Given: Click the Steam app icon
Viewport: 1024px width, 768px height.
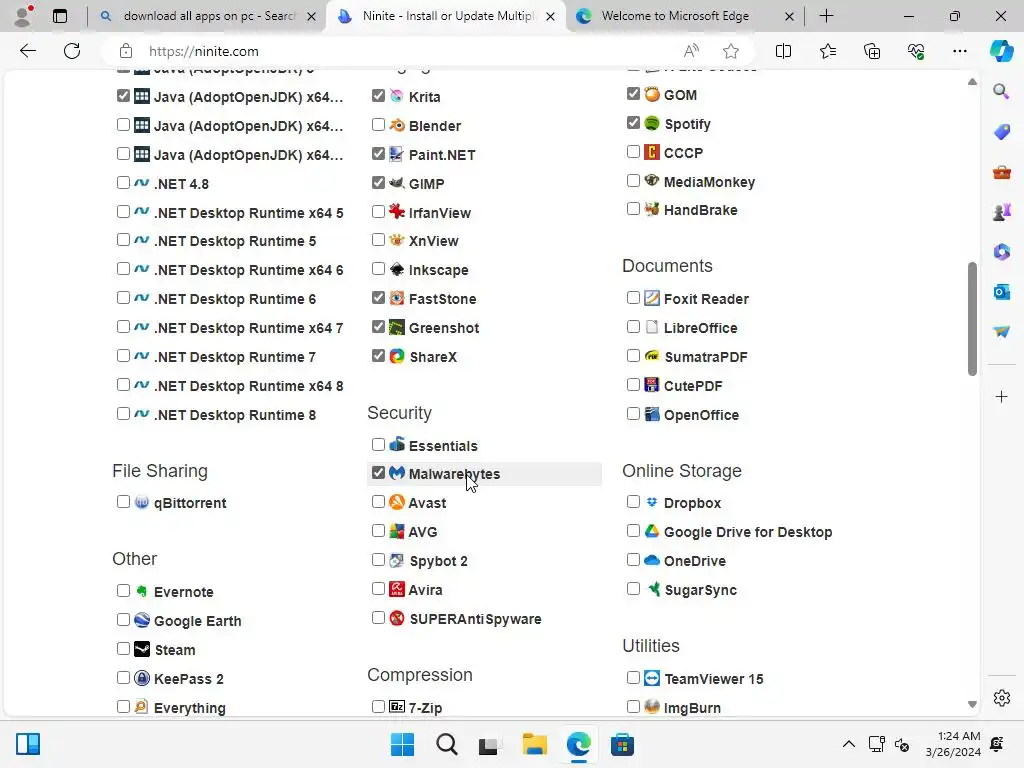Looking at the screenshot, I should click(x=142, y=649).
